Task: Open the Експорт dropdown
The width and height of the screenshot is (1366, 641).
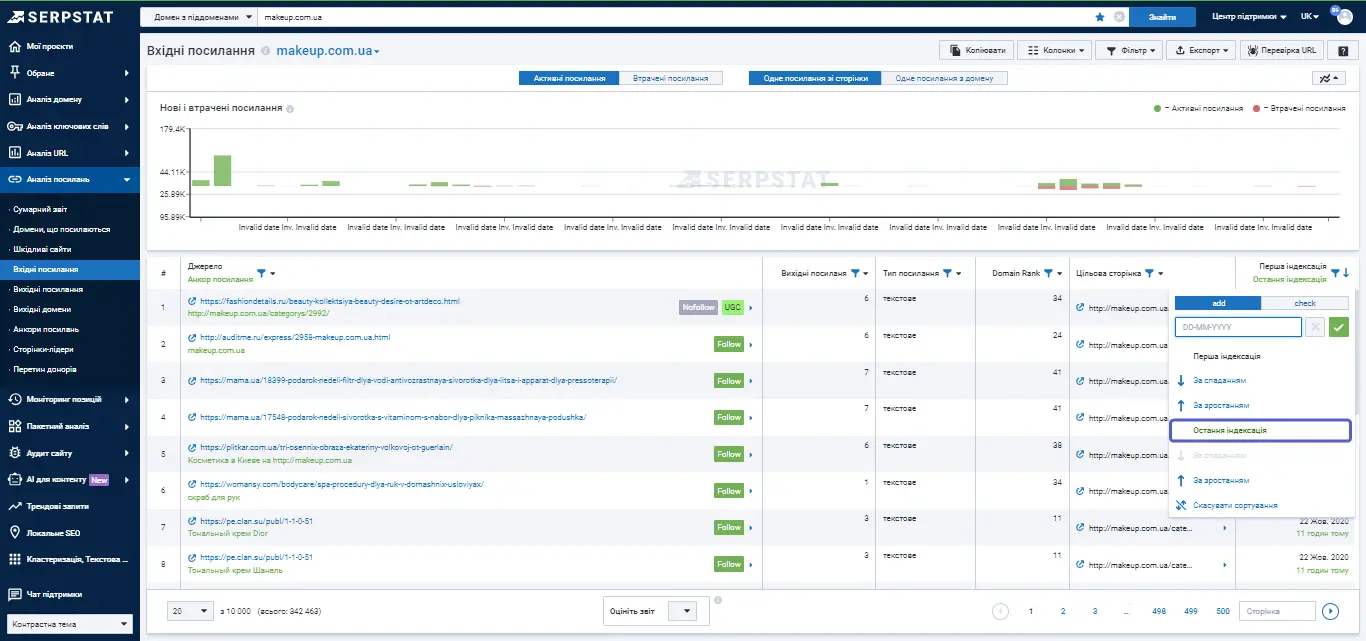Action: pyautogui.click(x=1201, y=50)
